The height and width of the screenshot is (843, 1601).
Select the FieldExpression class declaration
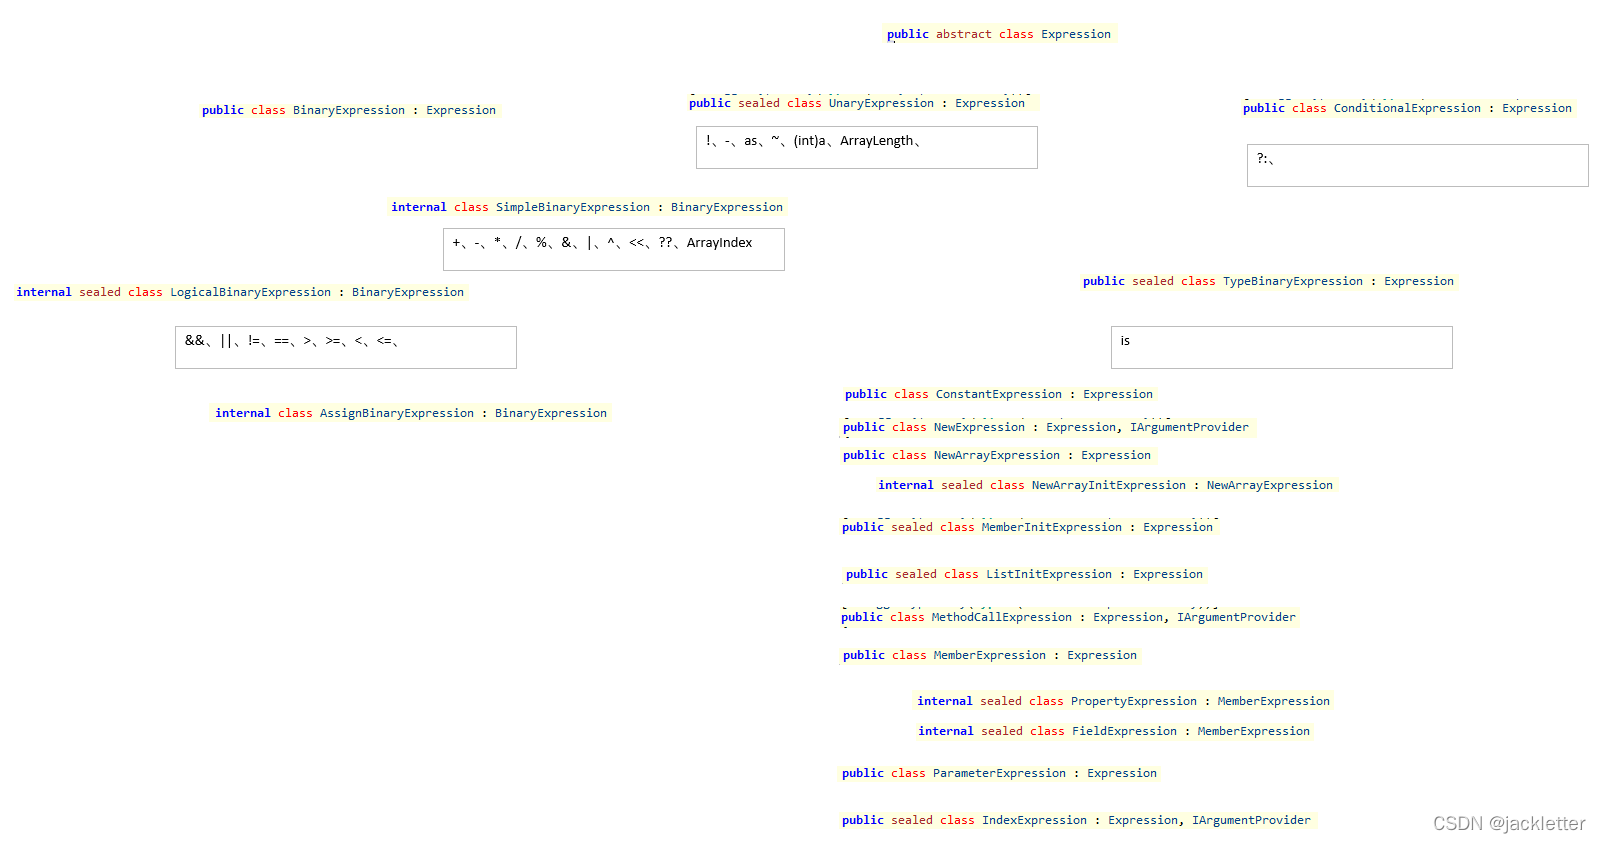[x=1114, y=731]
